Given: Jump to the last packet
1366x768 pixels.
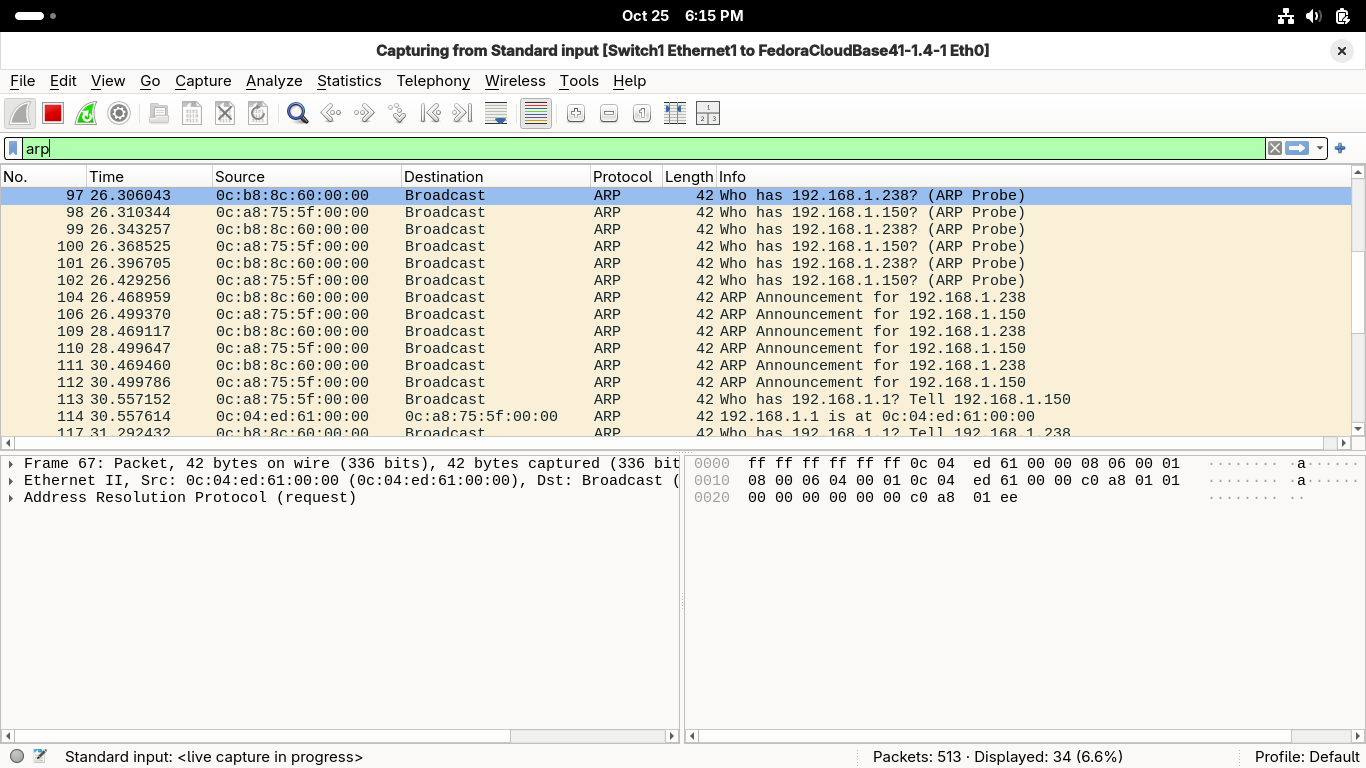Looking at the screenshot, I should (x=462, y=114).
